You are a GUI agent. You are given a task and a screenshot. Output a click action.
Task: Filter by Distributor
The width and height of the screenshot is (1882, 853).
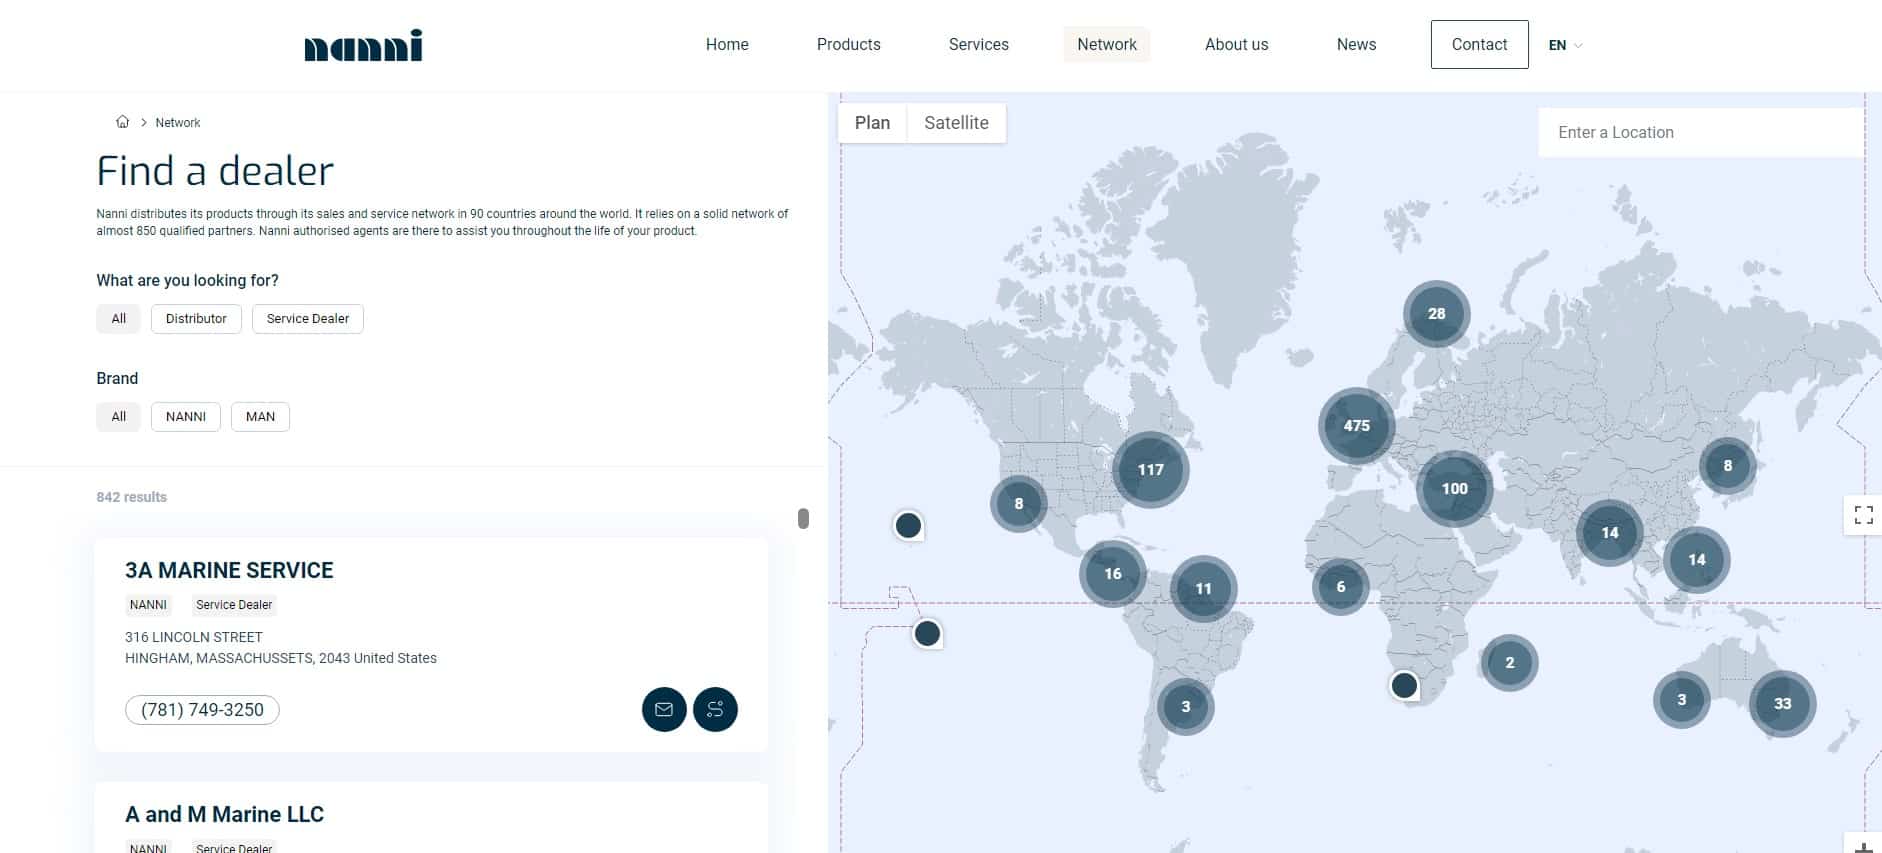coord(196,319)
